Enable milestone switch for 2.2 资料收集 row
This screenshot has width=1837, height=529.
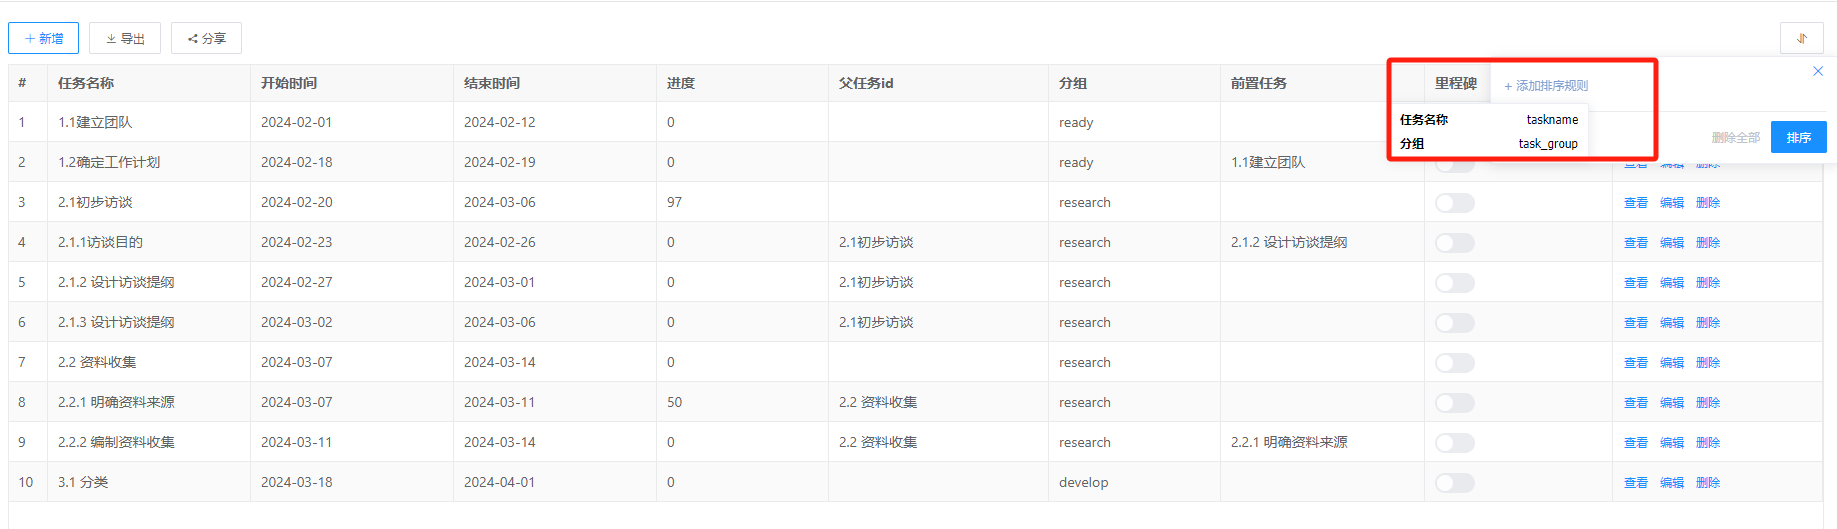[1454, 363]
